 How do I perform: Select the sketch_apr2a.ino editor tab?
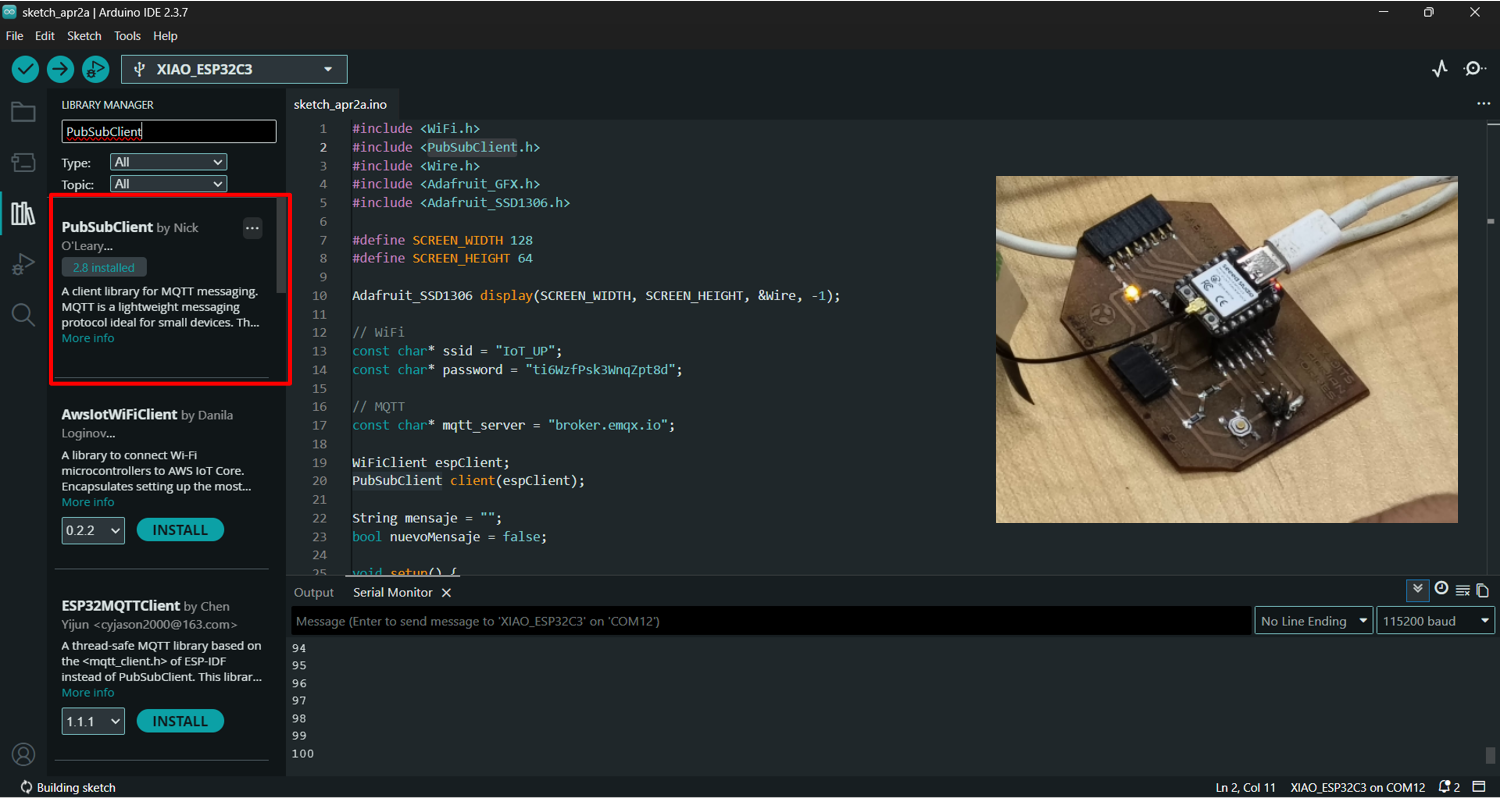pos(340,104)
